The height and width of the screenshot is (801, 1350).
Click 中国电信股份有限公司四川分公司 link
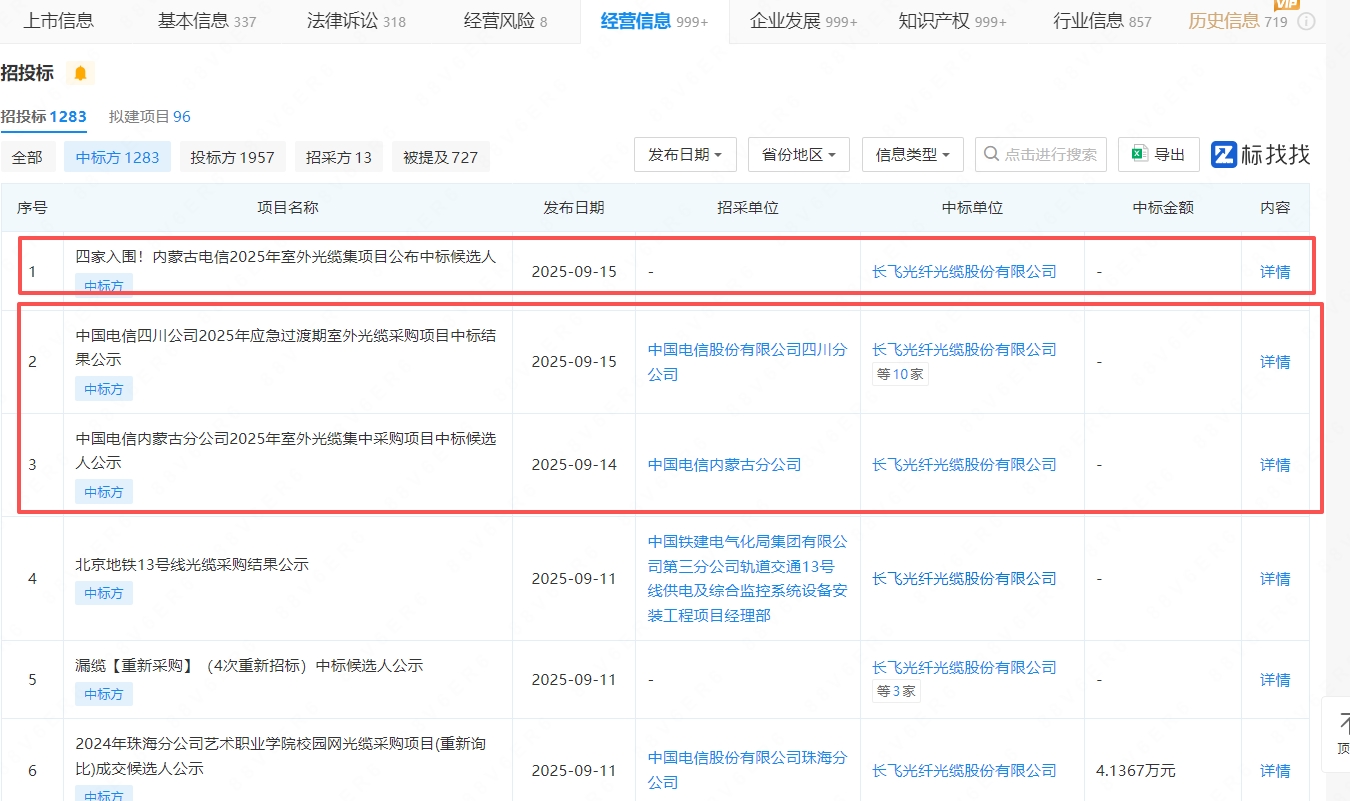click(747, 362)
